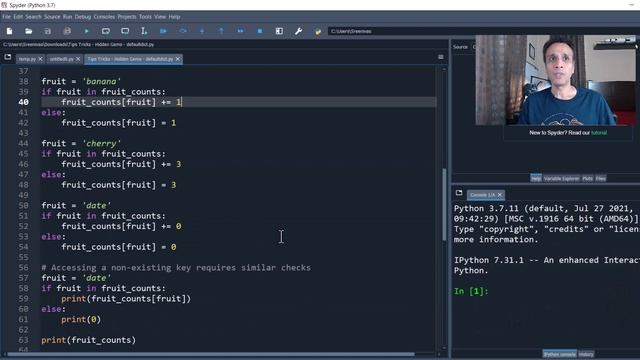Viewport: 640px width, 360px height.
Task: Run file with the green play icon
Action: coord(87,31)
